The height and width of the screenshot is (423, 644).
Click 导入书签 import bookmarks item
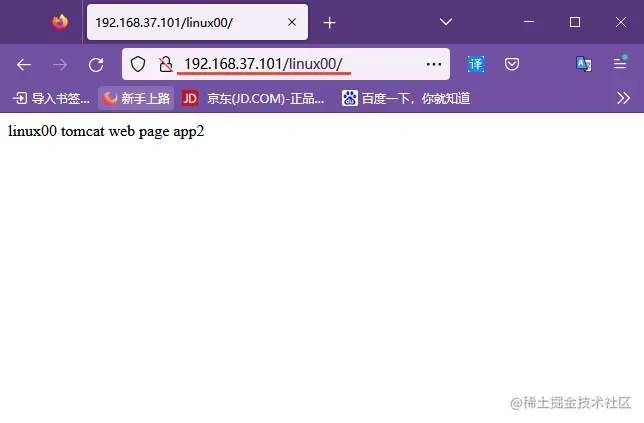51,99
